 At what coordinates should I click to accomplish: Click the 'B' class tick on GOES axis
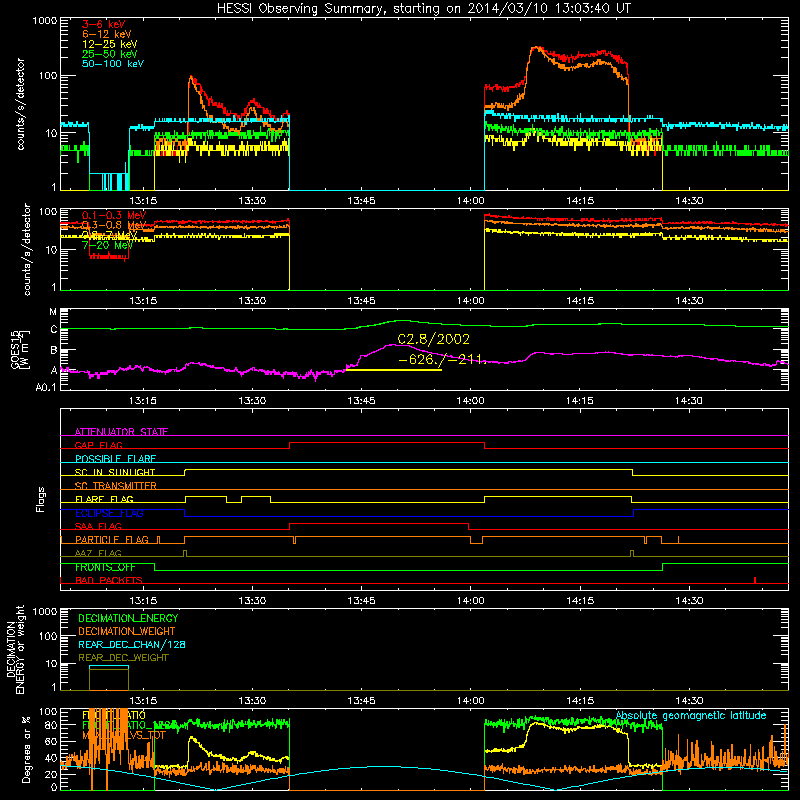click(x=54, y=351)
